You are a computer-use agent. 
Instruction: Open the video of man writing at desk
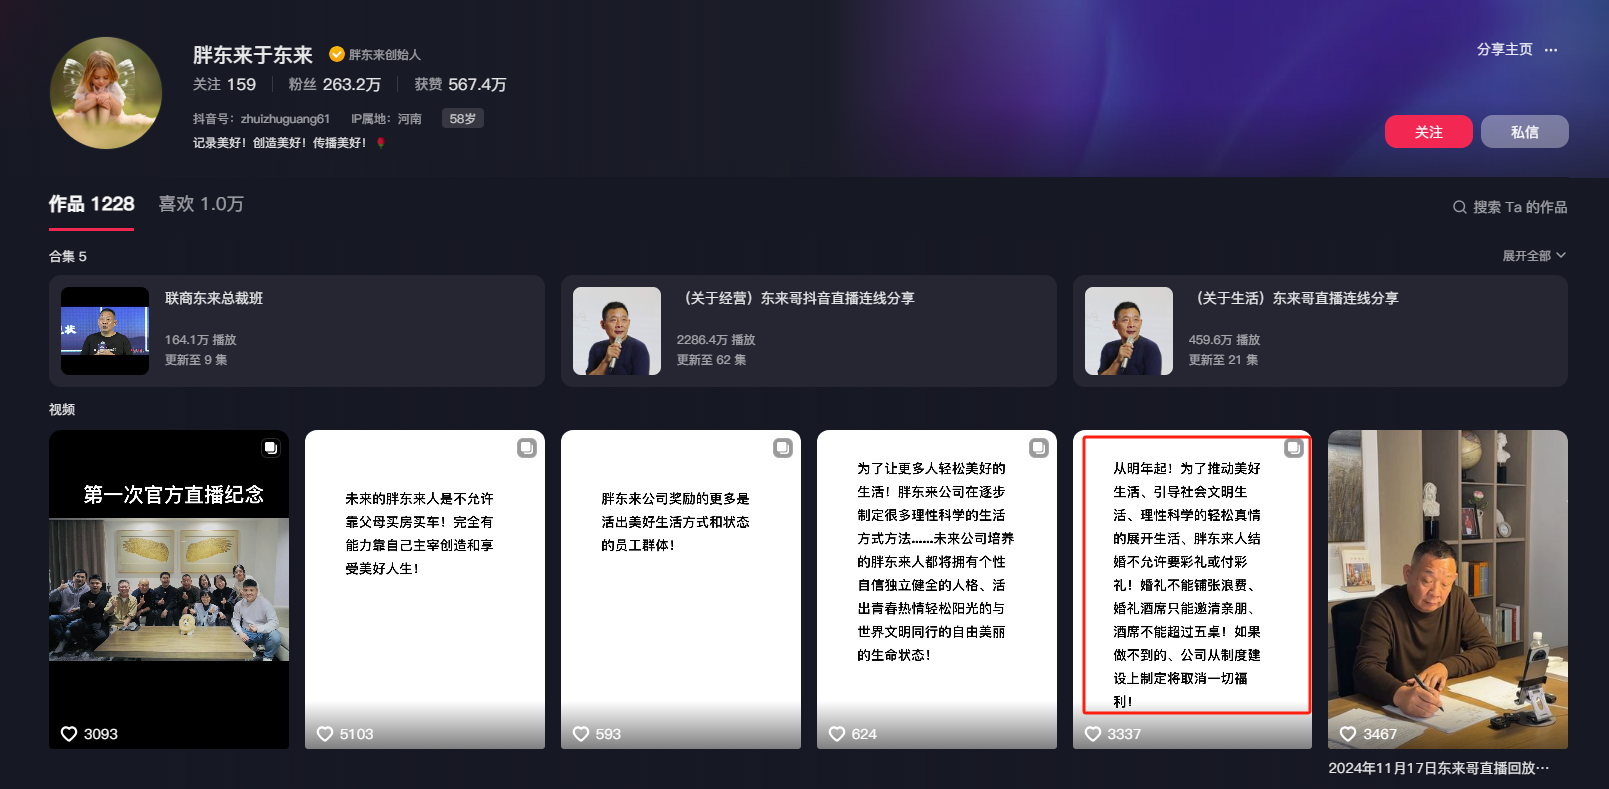click(x=1448, y=589)
